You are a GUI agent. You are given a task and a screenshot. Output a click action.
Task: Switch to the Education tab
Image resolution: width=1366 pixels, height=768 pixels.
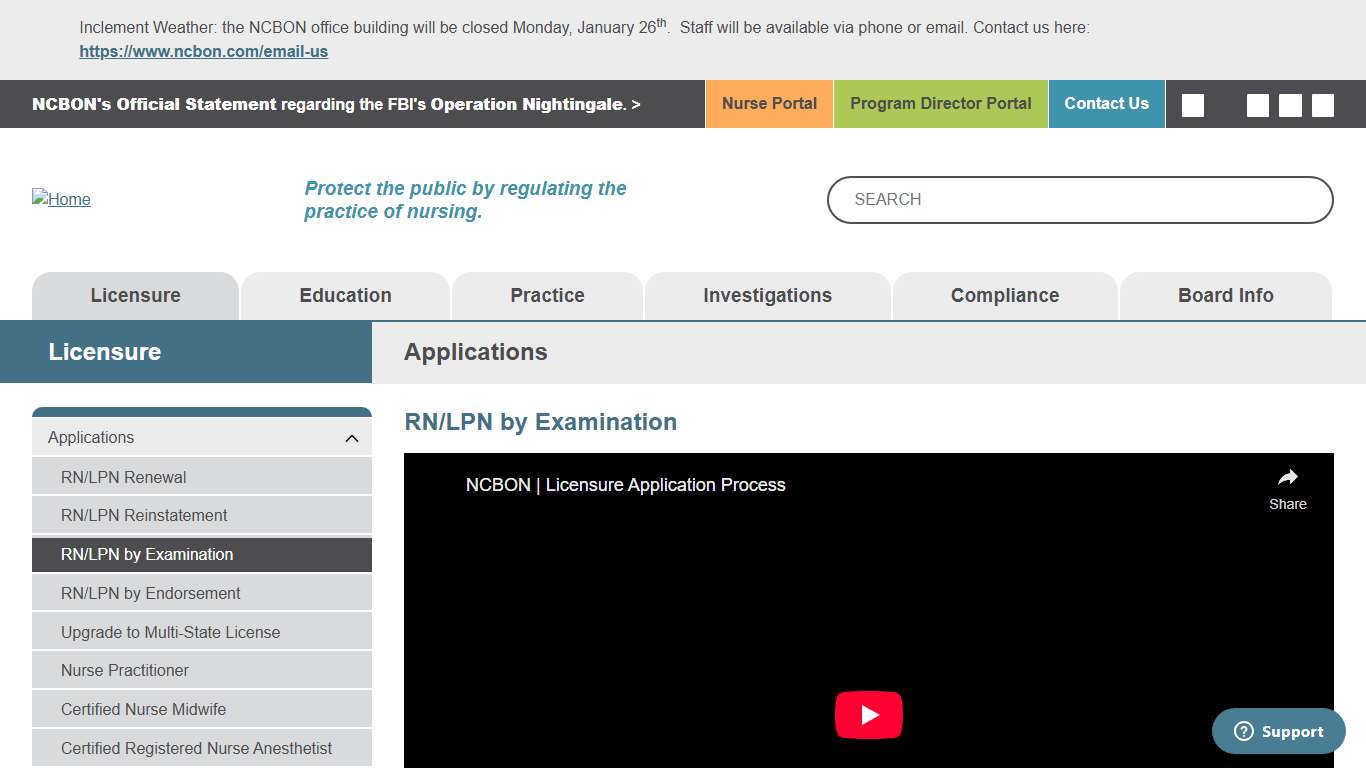[345, 295]
